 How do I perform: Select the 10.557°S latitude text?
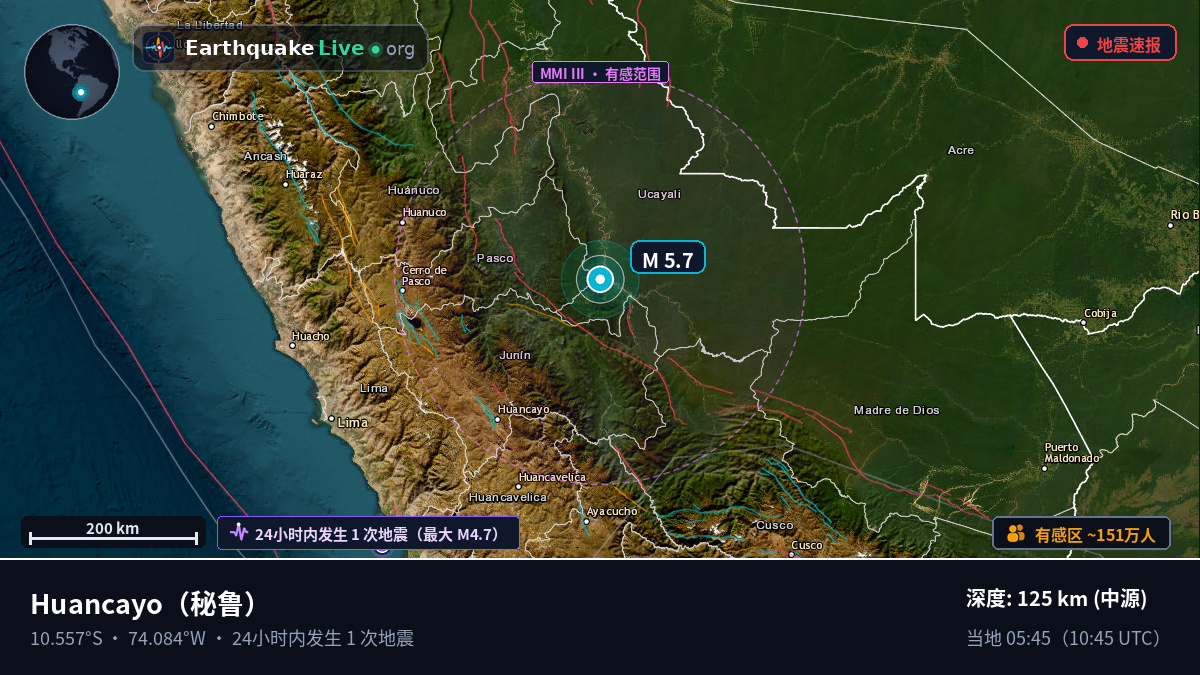pos(66,638)
